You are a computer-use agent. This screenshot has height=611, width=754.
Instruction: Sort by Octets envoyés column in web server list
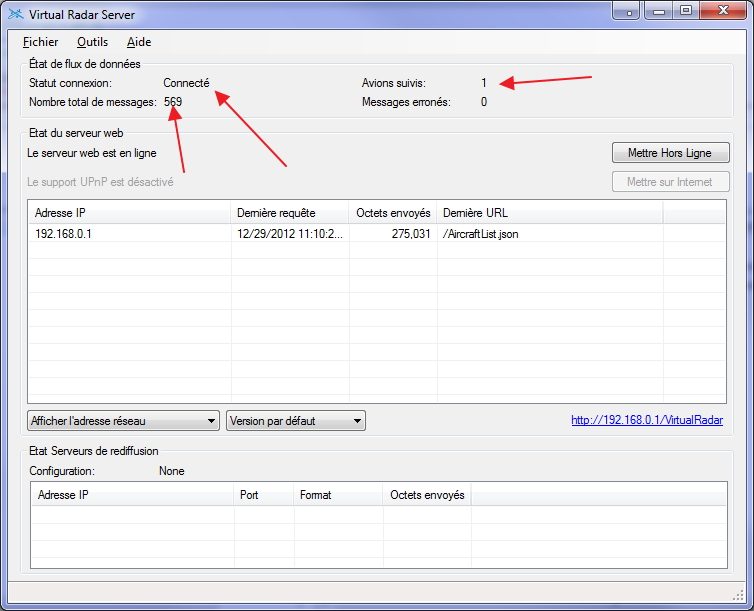pyautogui.click(x=393, y=213)
